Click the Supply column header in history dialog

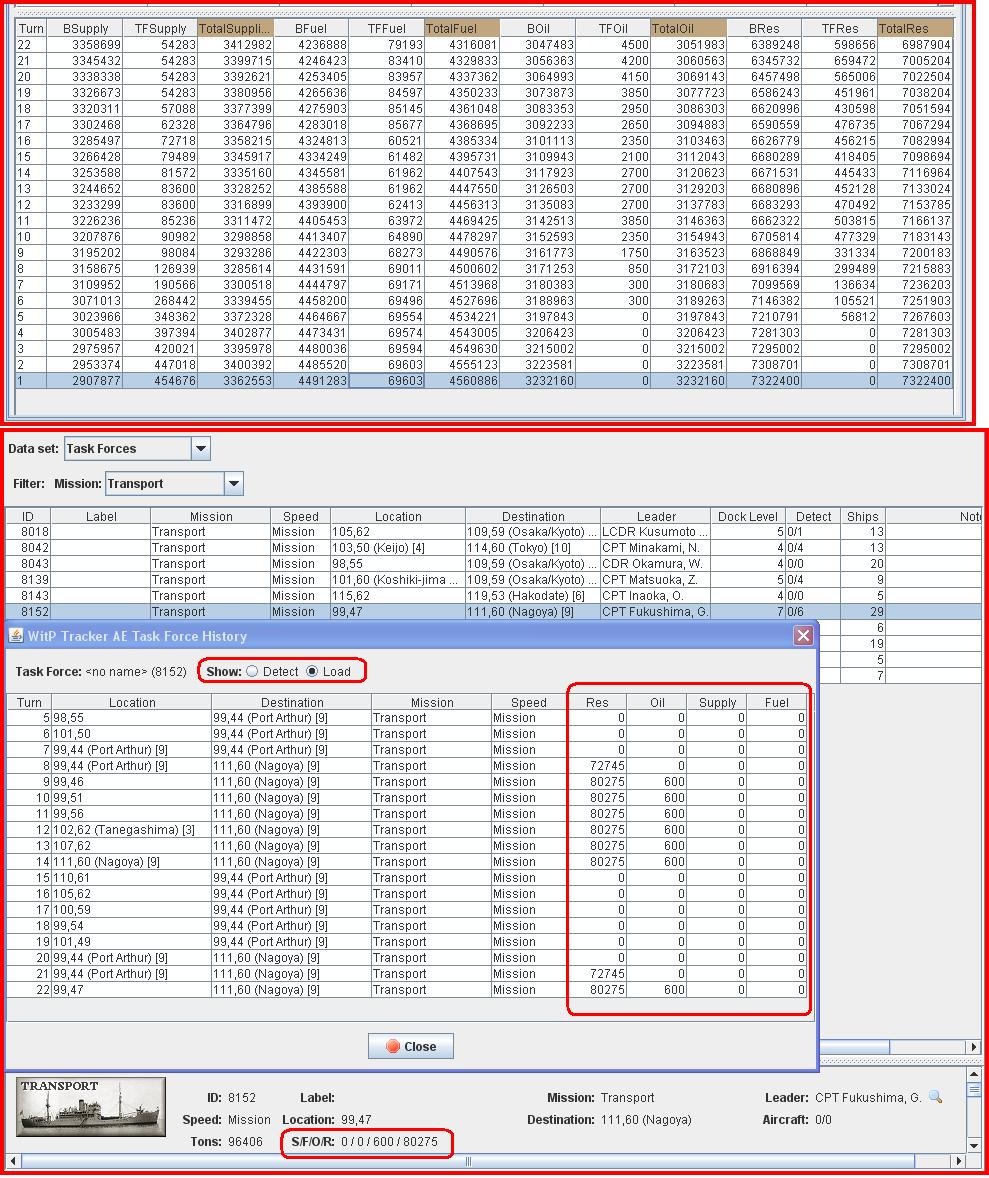[717, 702]
